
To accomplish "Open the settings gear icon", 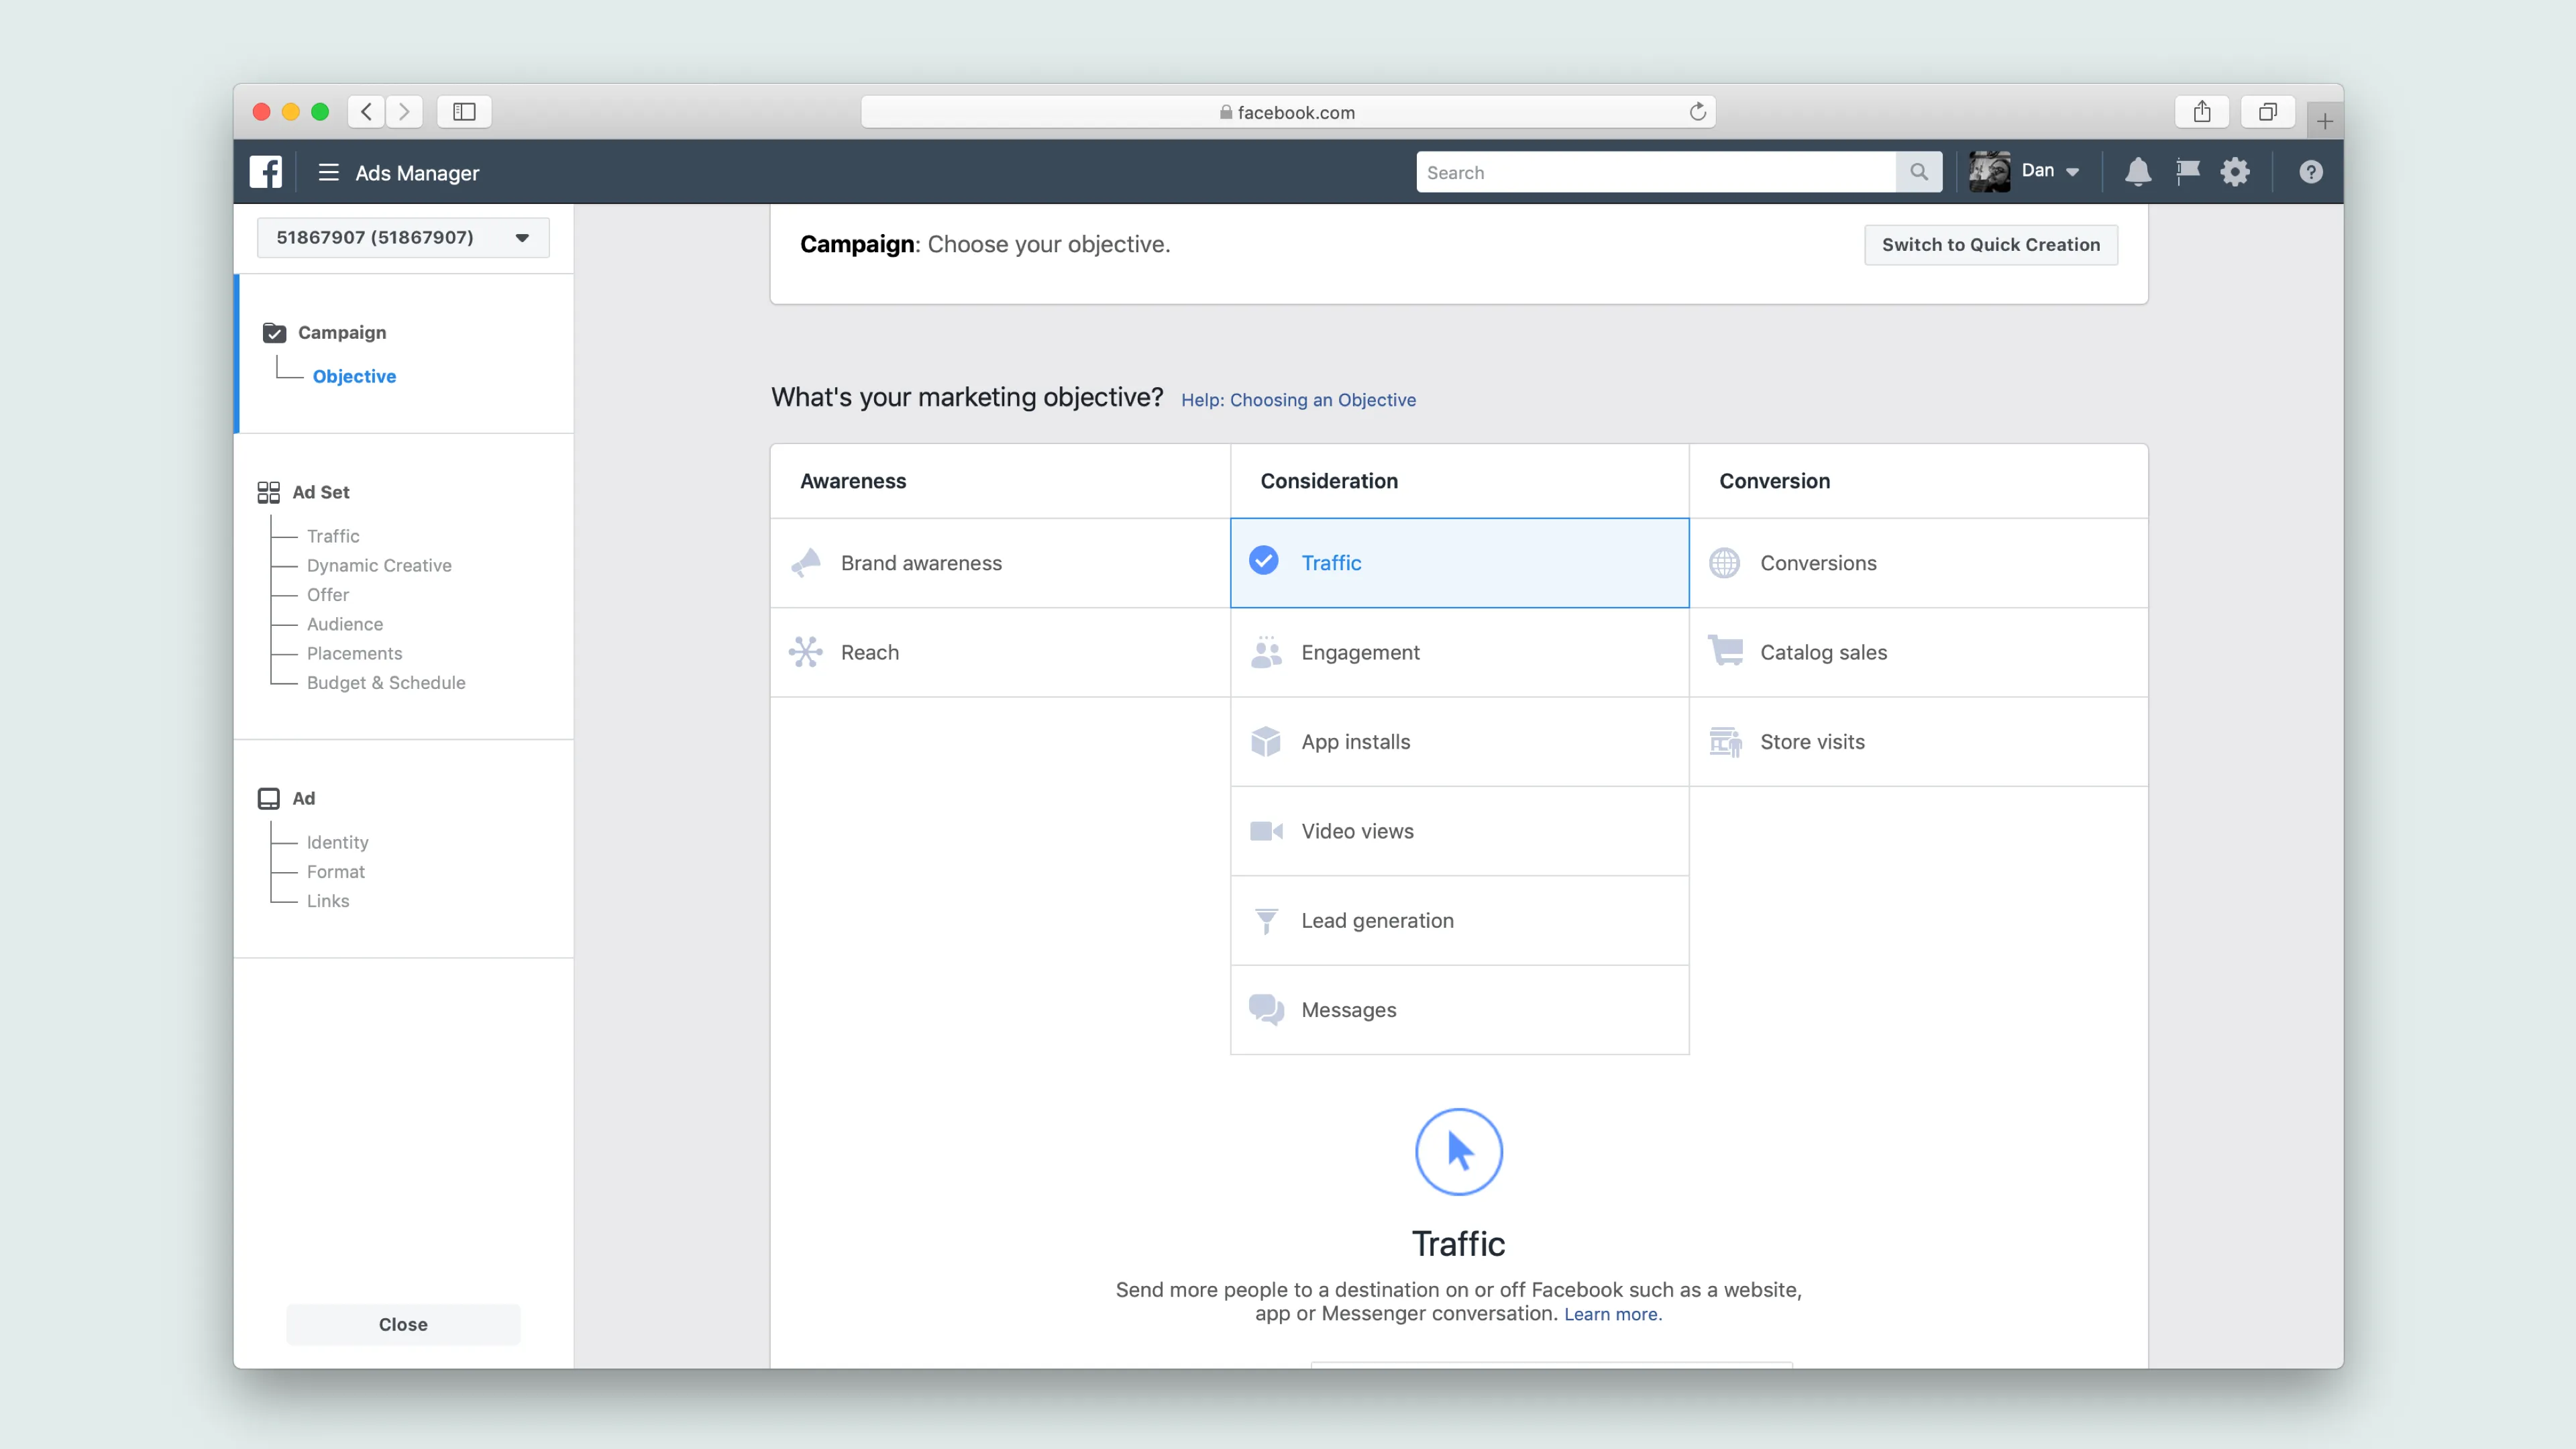I will 2235,172.
